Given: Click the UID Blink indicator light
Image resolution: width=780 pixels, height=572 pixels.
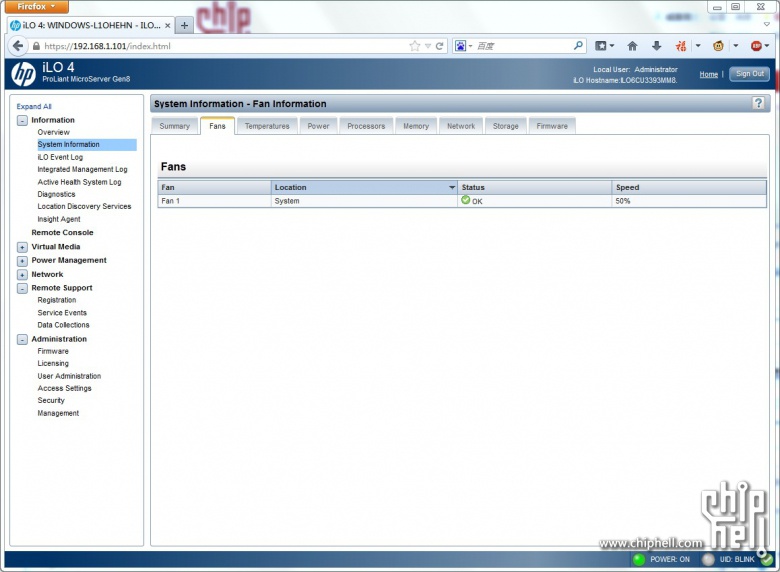Looking at the screenshot, I should [x=708, y=559].
